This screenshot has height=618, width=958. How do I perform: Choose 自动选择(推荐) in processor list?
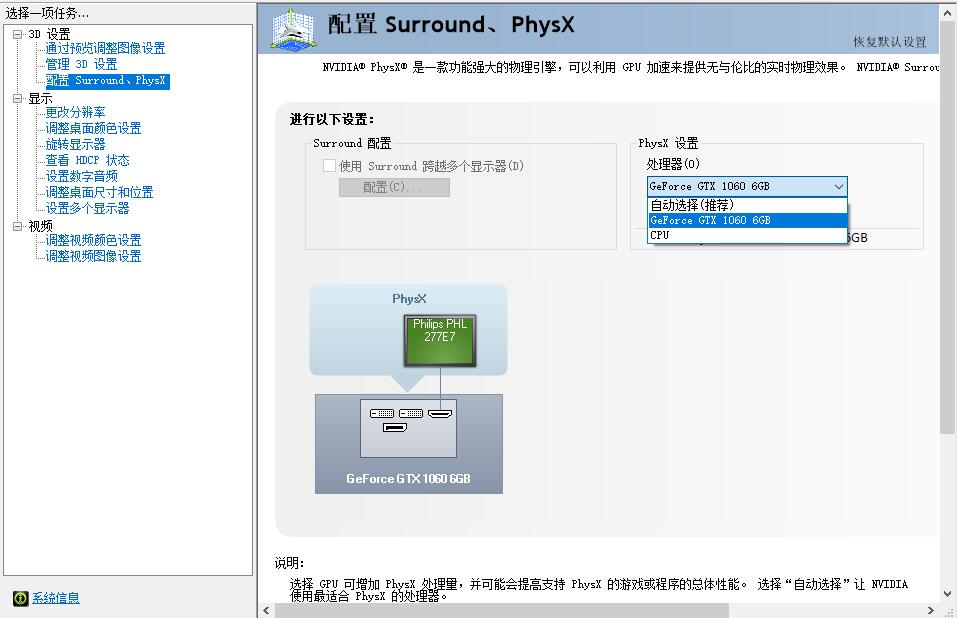coord(747,205)
